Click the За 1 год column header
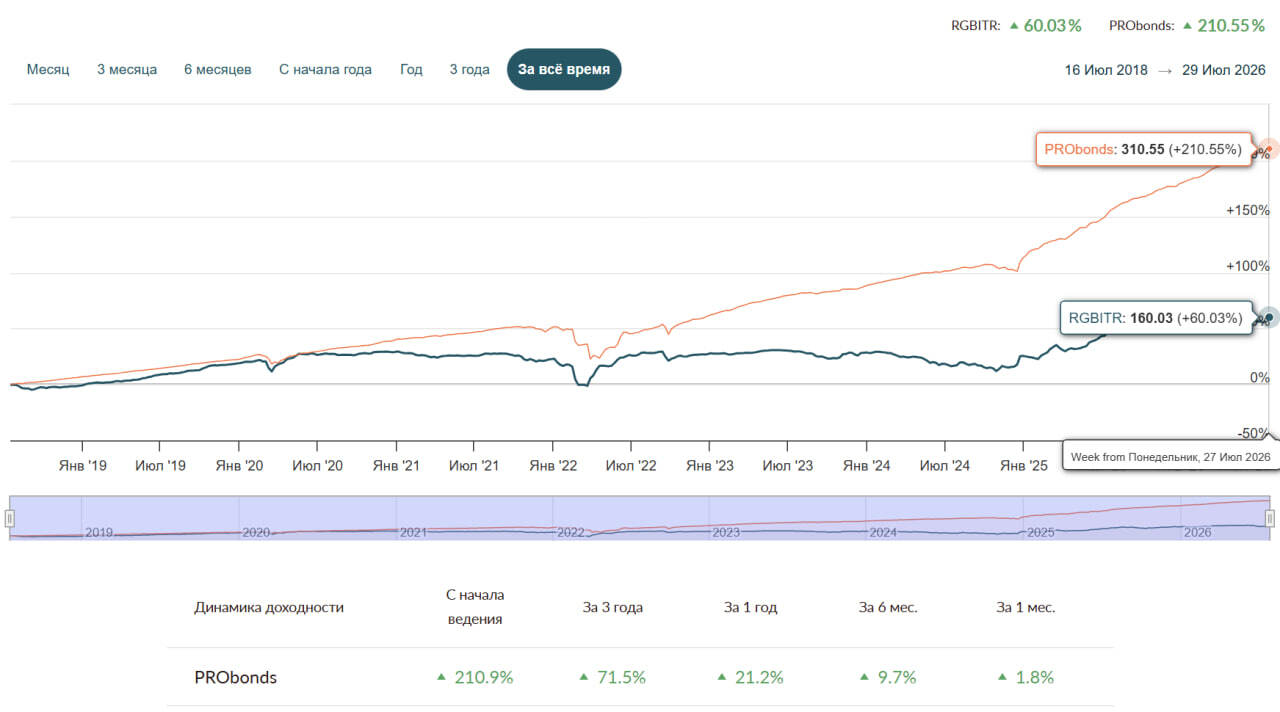Viewport: 1280px width, 712px height. [751, 607]
